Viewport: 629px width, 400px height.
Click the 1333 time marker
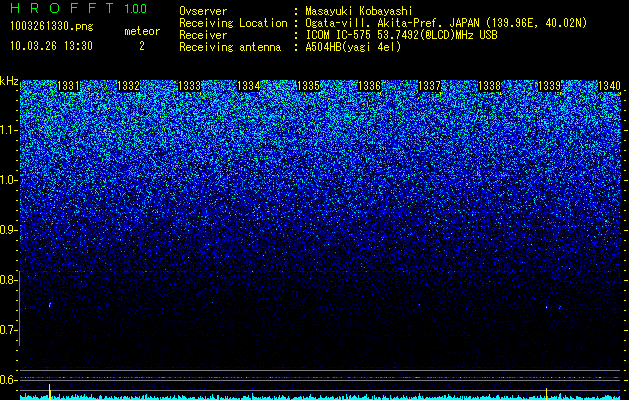pyautogui.click(x=189, y=86)
